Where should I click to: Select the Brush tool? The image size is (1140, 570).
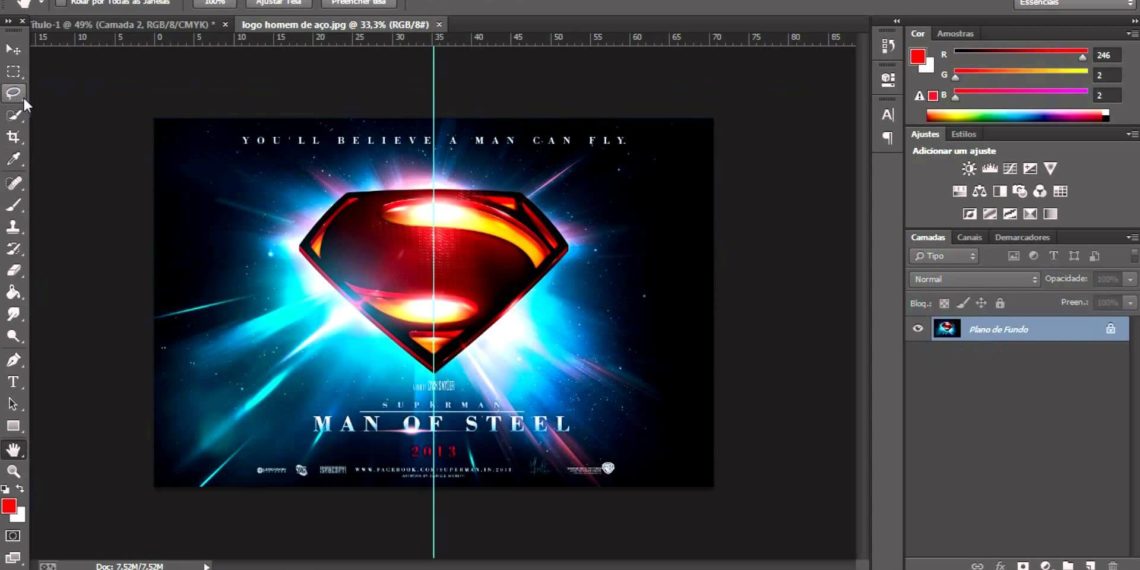tap(13, 204)
